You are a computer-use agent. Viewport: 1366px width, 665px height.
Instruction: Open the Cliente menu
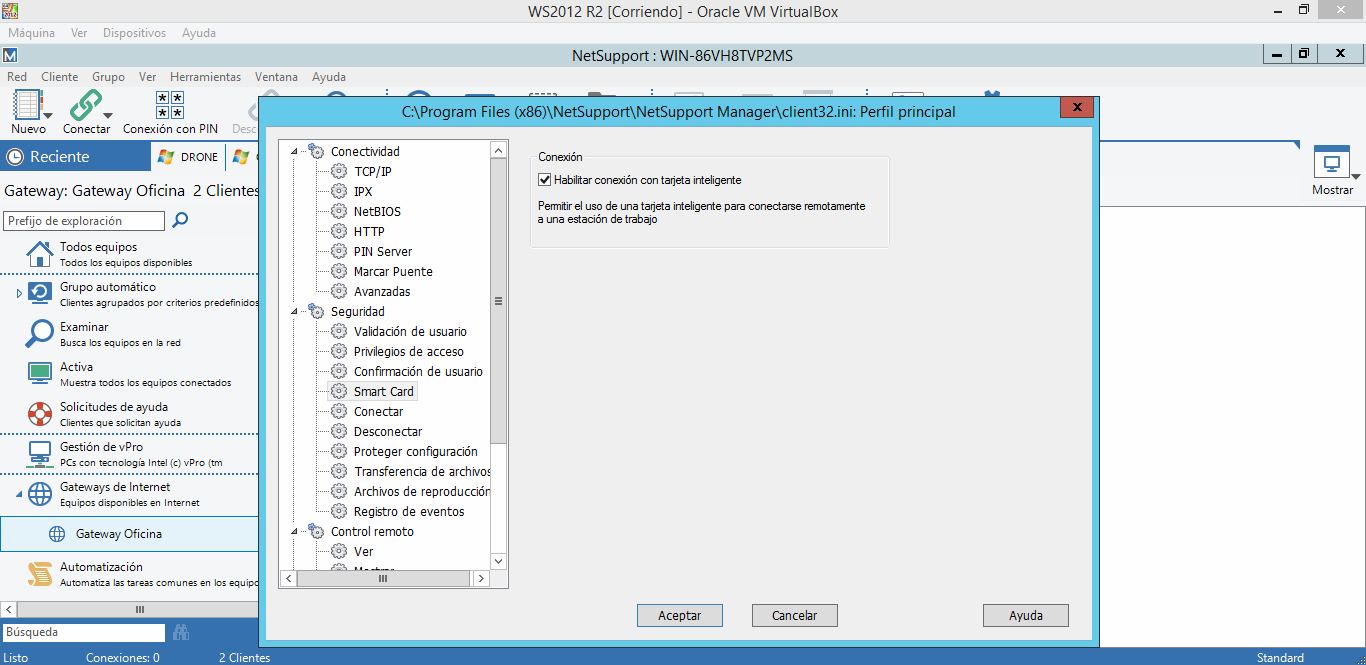[x=60, y=76]
